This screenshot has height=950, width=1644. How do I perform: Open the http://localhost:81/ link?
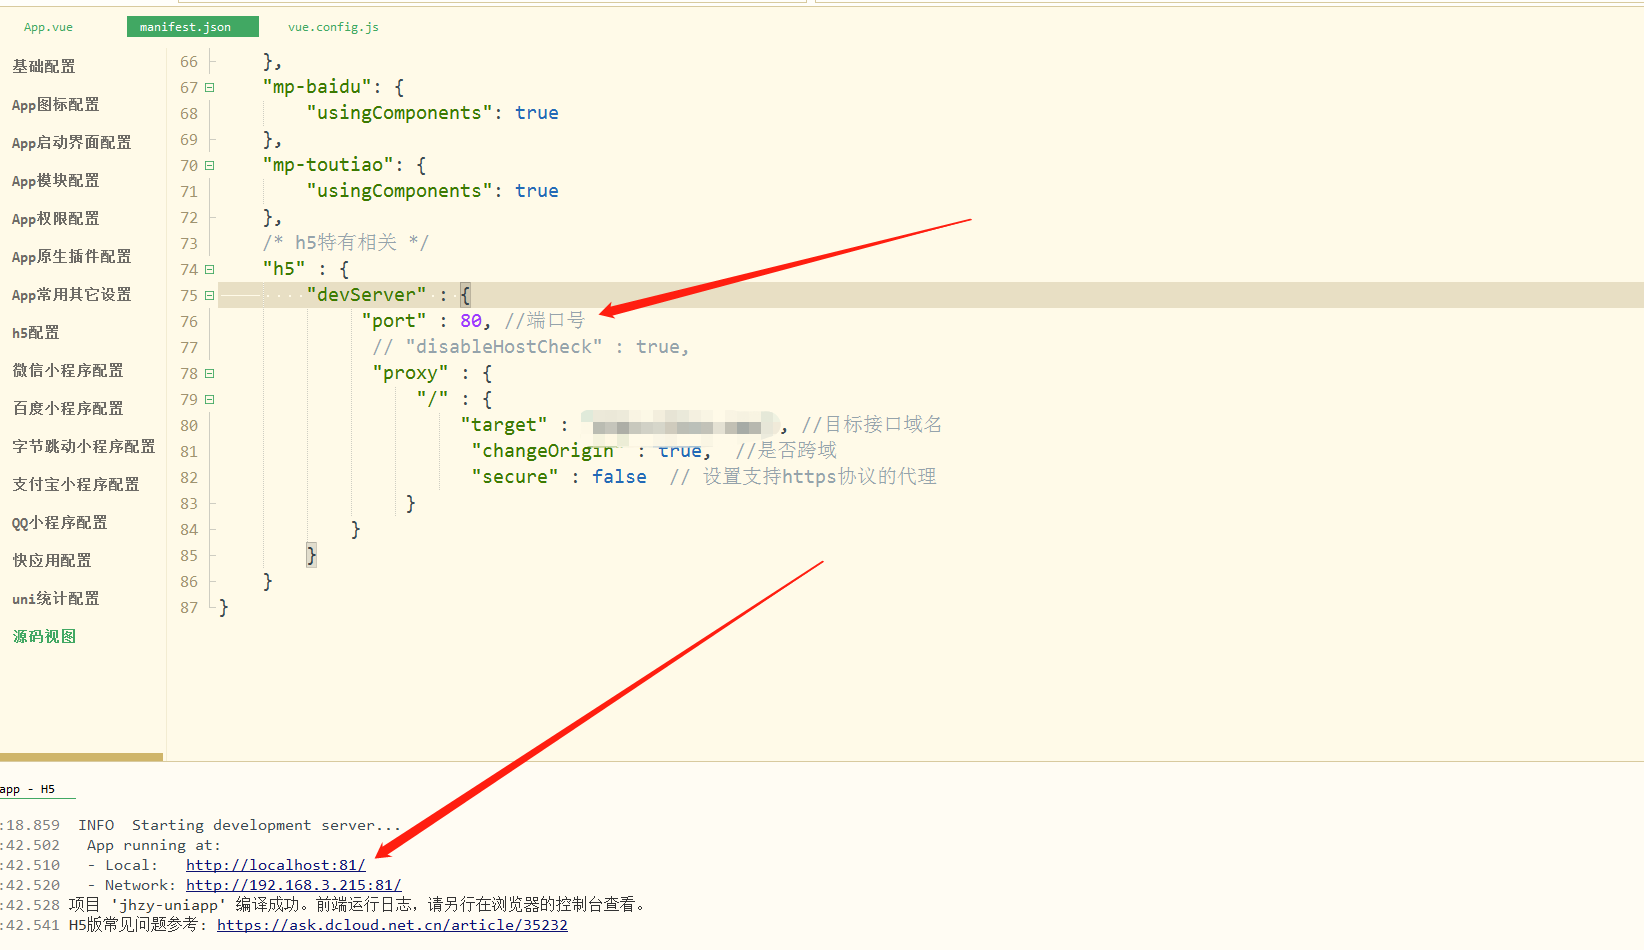click(x=276, y=865)
